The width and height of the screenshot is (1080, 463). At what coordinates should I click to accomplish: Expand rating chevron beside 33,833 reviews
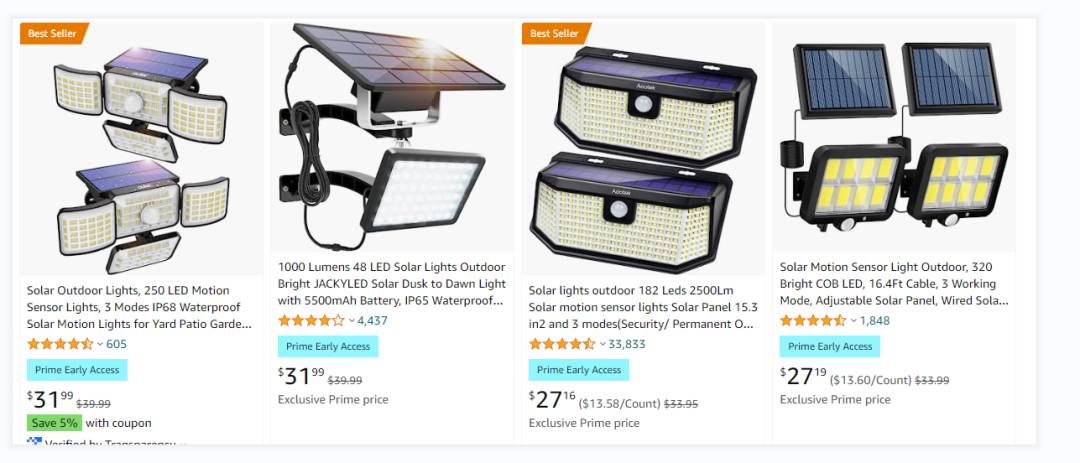pyautogui.click(x=603, y=344)
